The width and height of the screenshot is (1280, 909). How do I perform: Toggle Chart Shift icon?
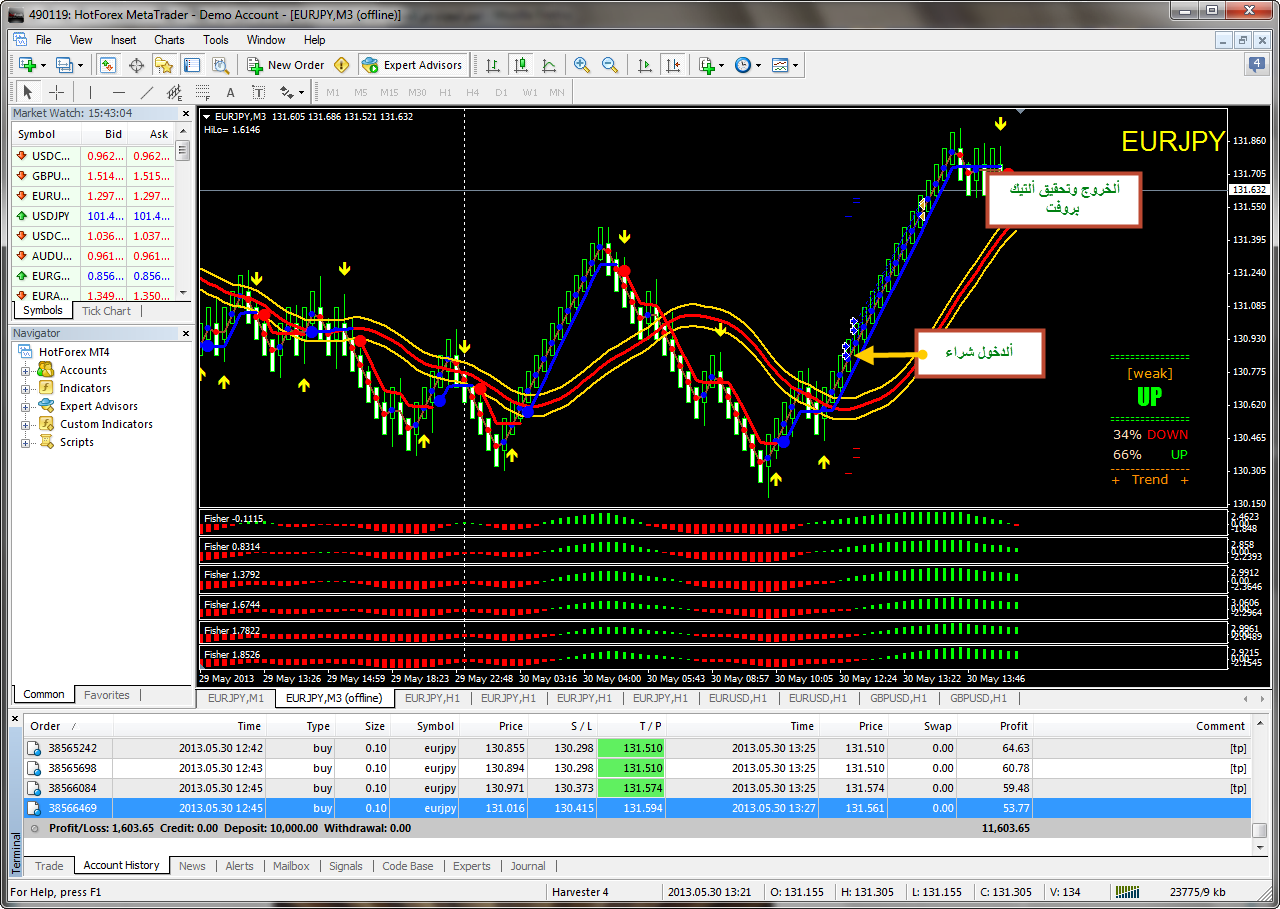coord(672,65)
